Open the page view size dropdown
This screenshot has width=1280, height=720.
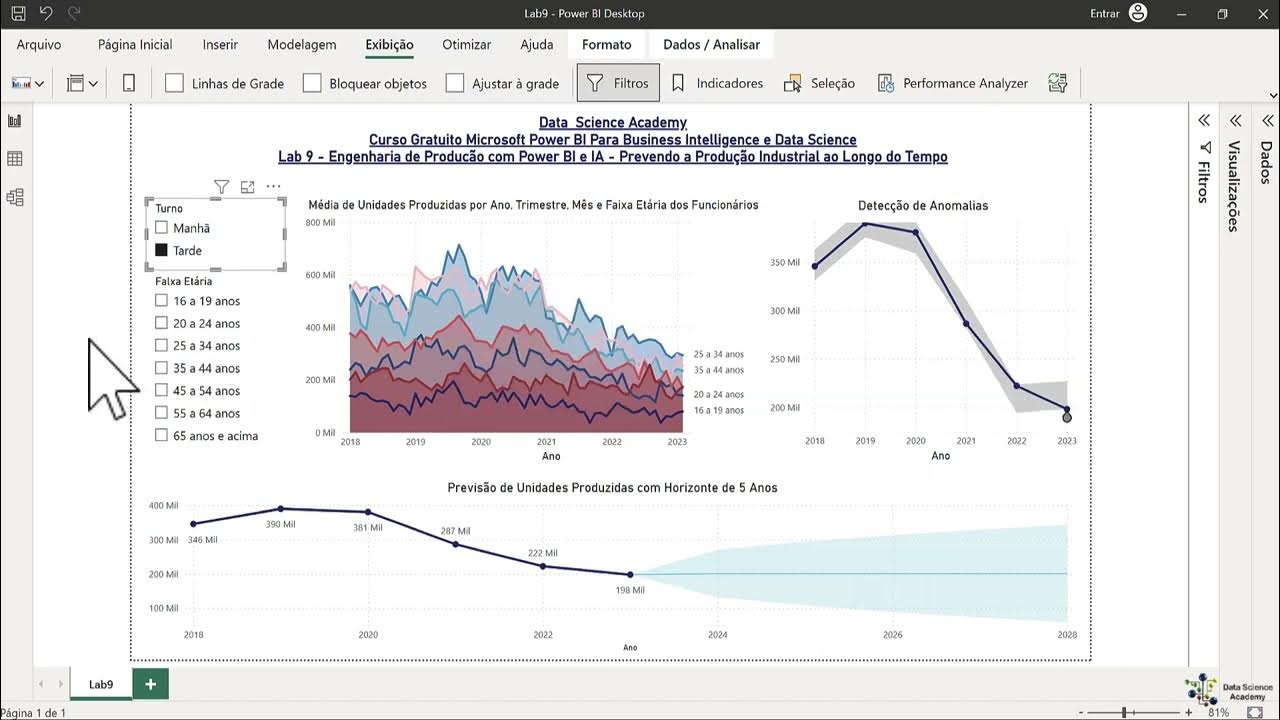pos(82,84)
